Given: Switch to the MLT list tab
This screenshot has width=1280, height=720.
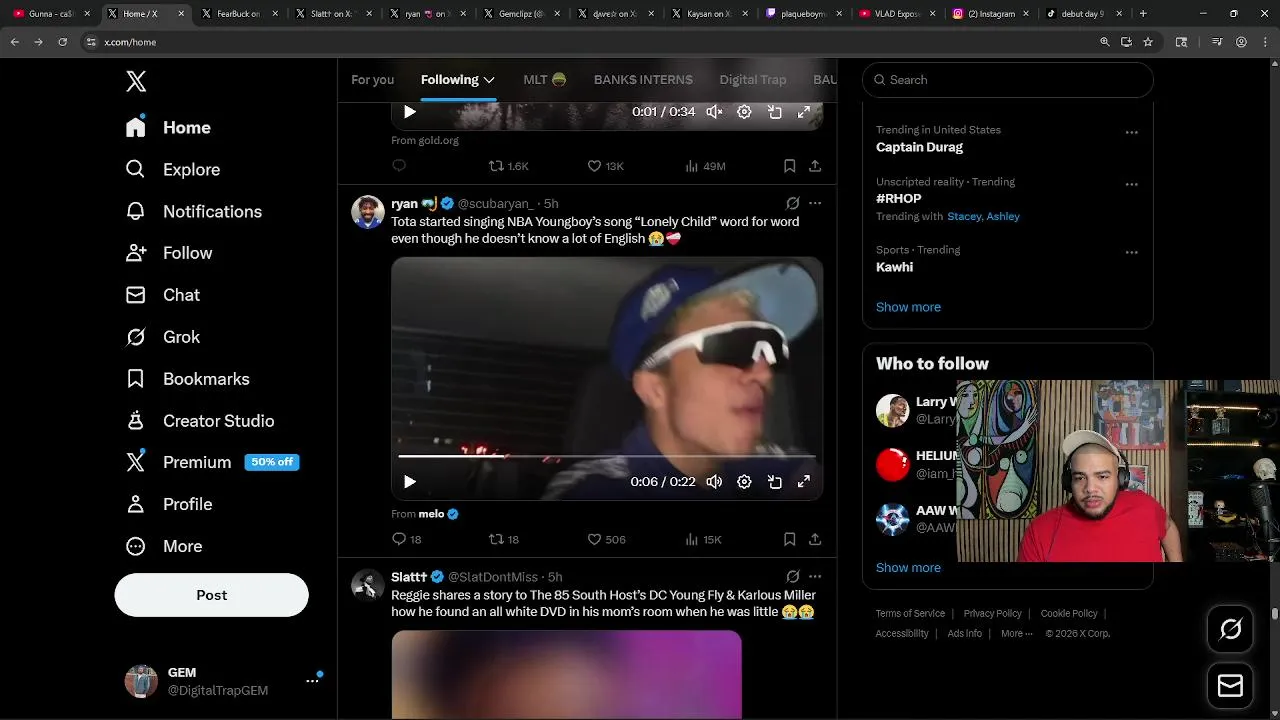Looking at the screenshot, I should [x=544, y=80].
